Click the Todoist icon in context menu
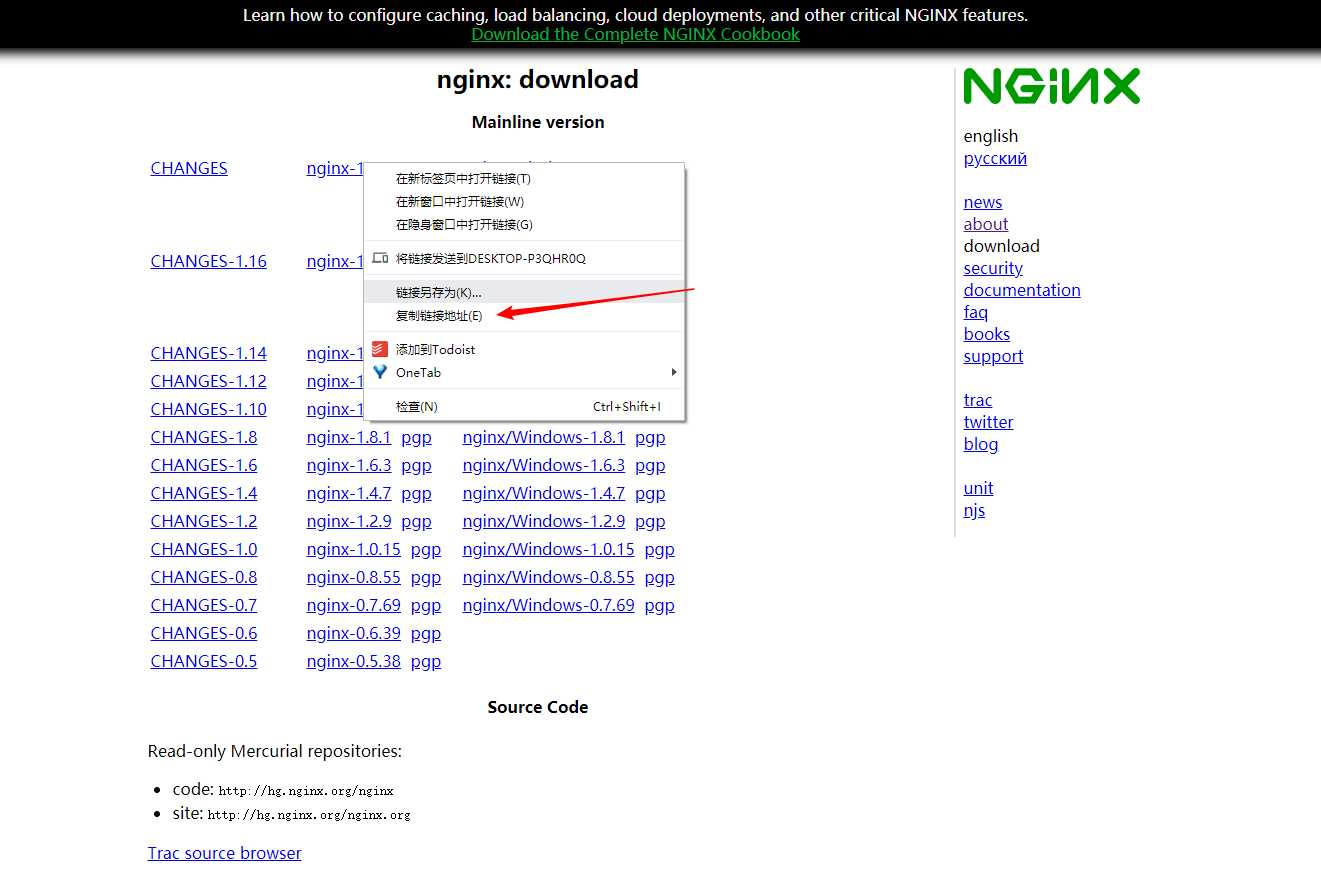The width and height of the screenshot is (1321, 886). pos(380,350)
